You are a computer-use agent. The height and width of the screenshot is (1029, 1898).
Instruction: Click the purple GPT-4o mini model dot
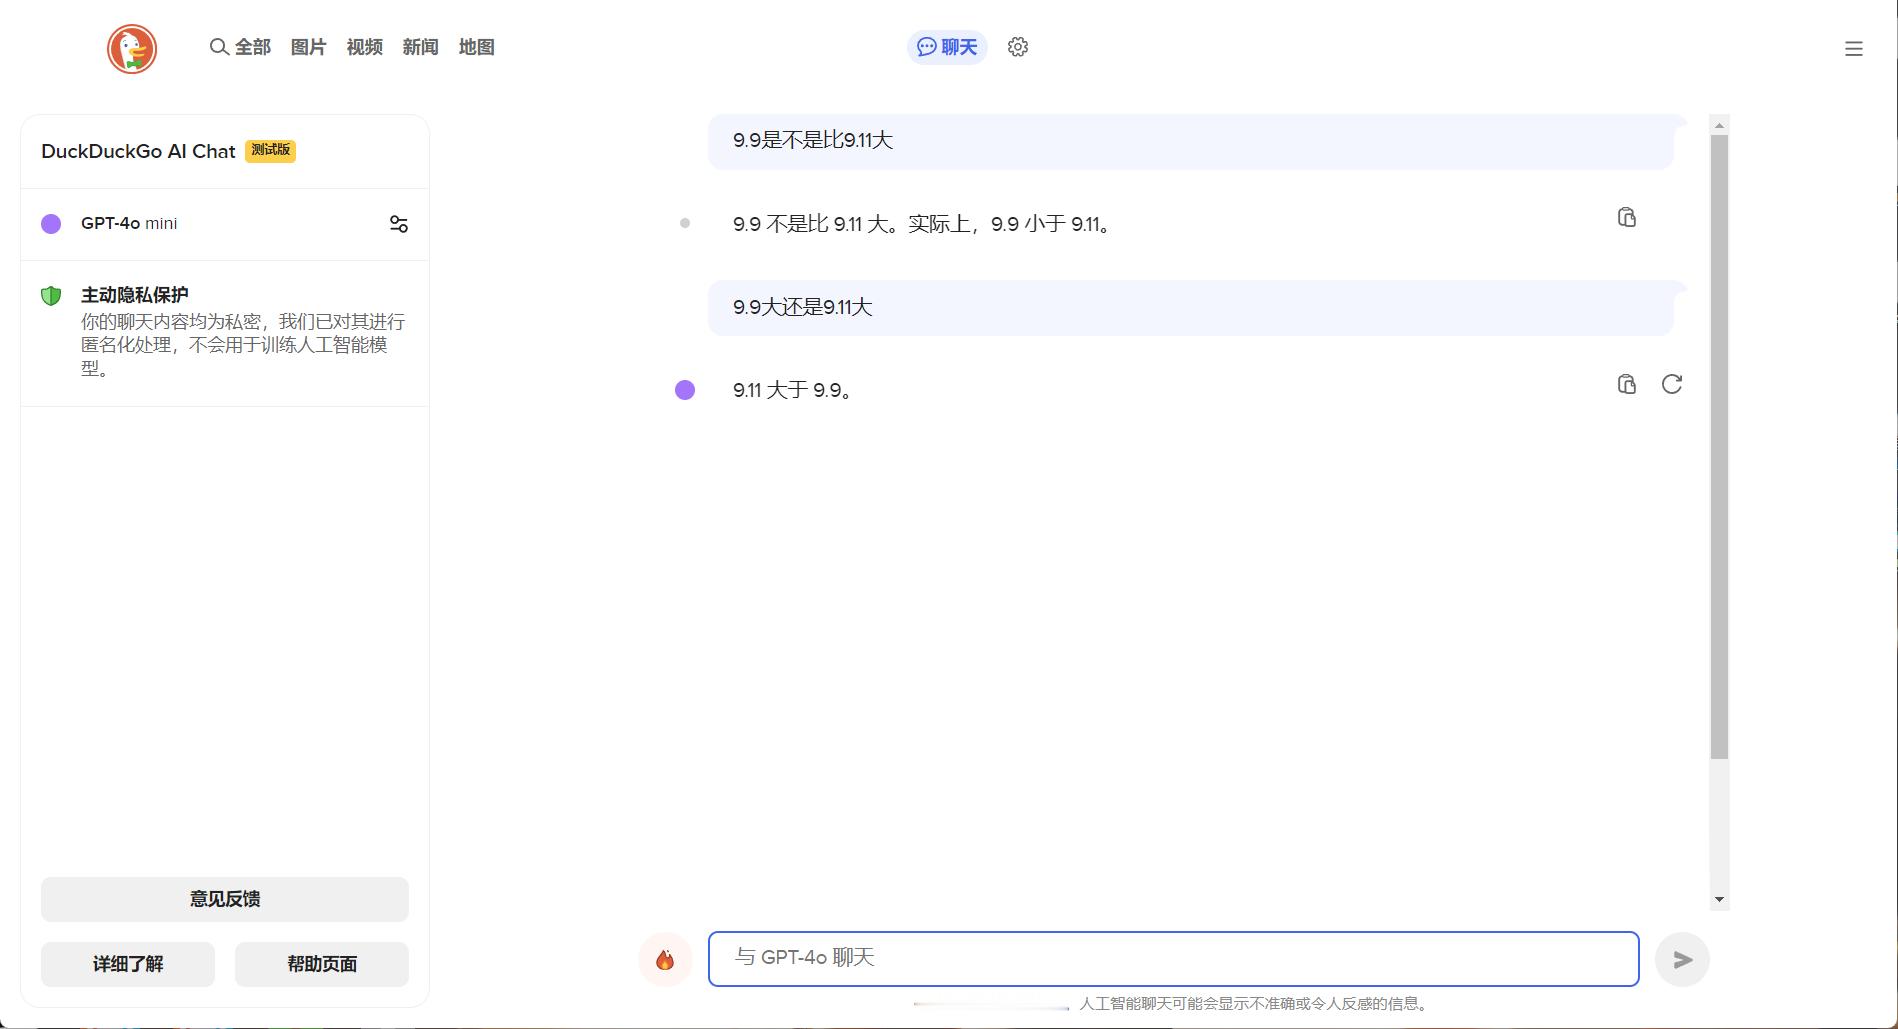pos(51,224)
